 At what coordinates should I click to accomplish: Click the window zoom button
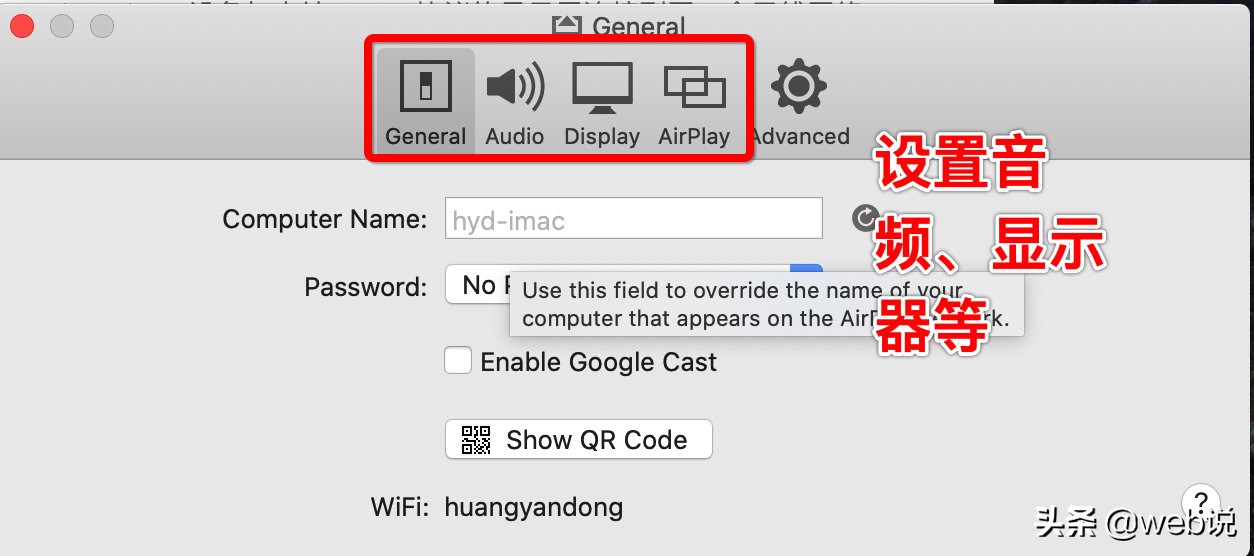101,26
